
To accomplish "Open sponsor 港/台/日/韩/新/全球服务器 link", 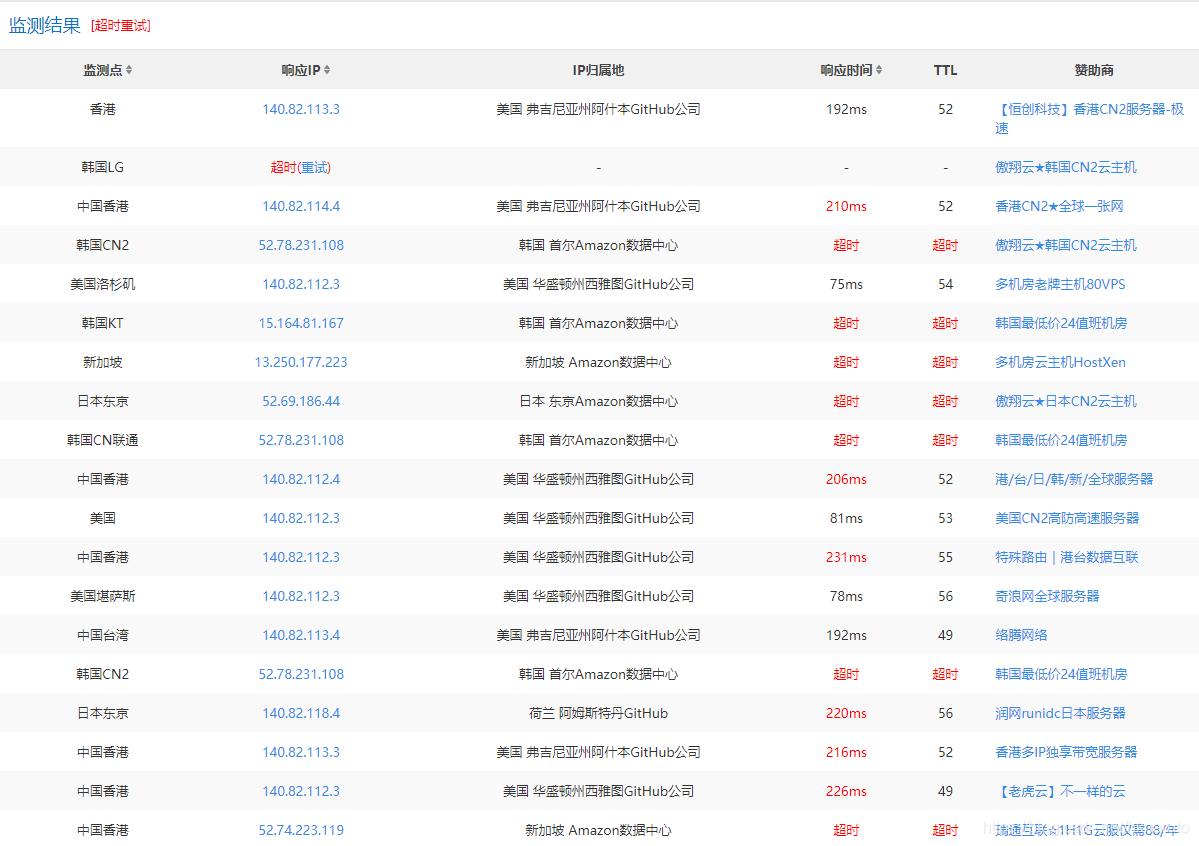I will click(x=1074, y=479).
